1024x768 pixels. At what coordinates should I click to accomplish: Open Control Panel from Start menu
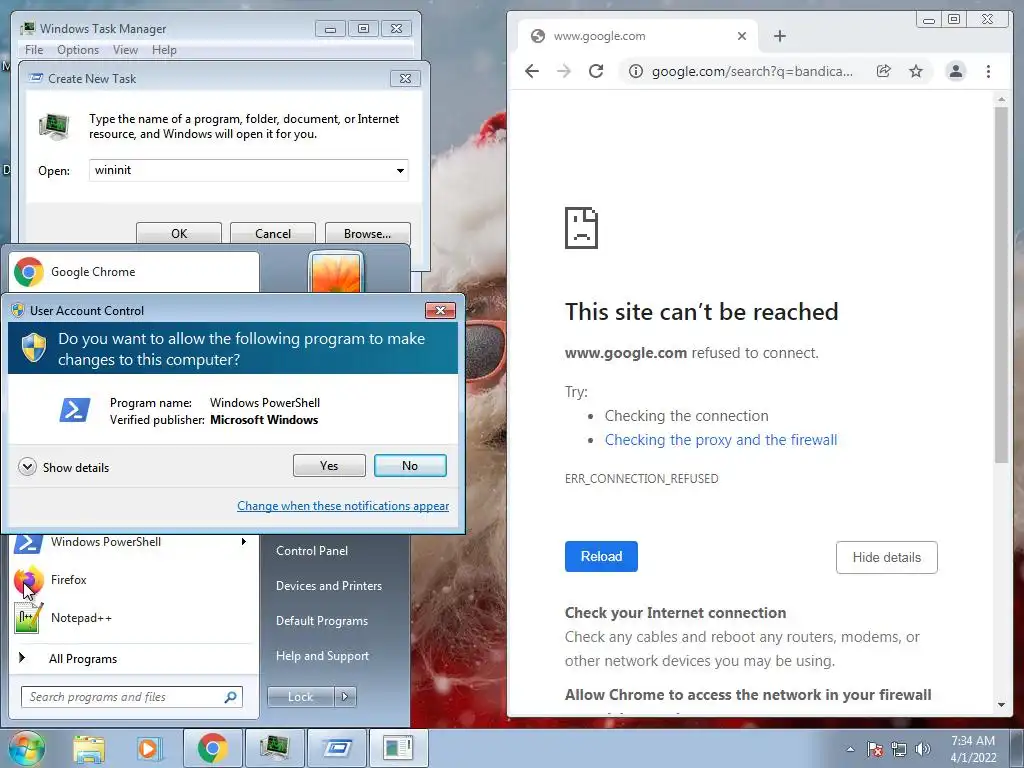click(312, 551)
